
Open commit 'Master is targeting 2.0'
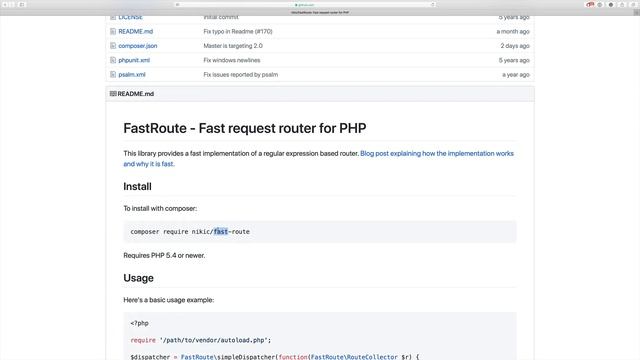(233, 46)
